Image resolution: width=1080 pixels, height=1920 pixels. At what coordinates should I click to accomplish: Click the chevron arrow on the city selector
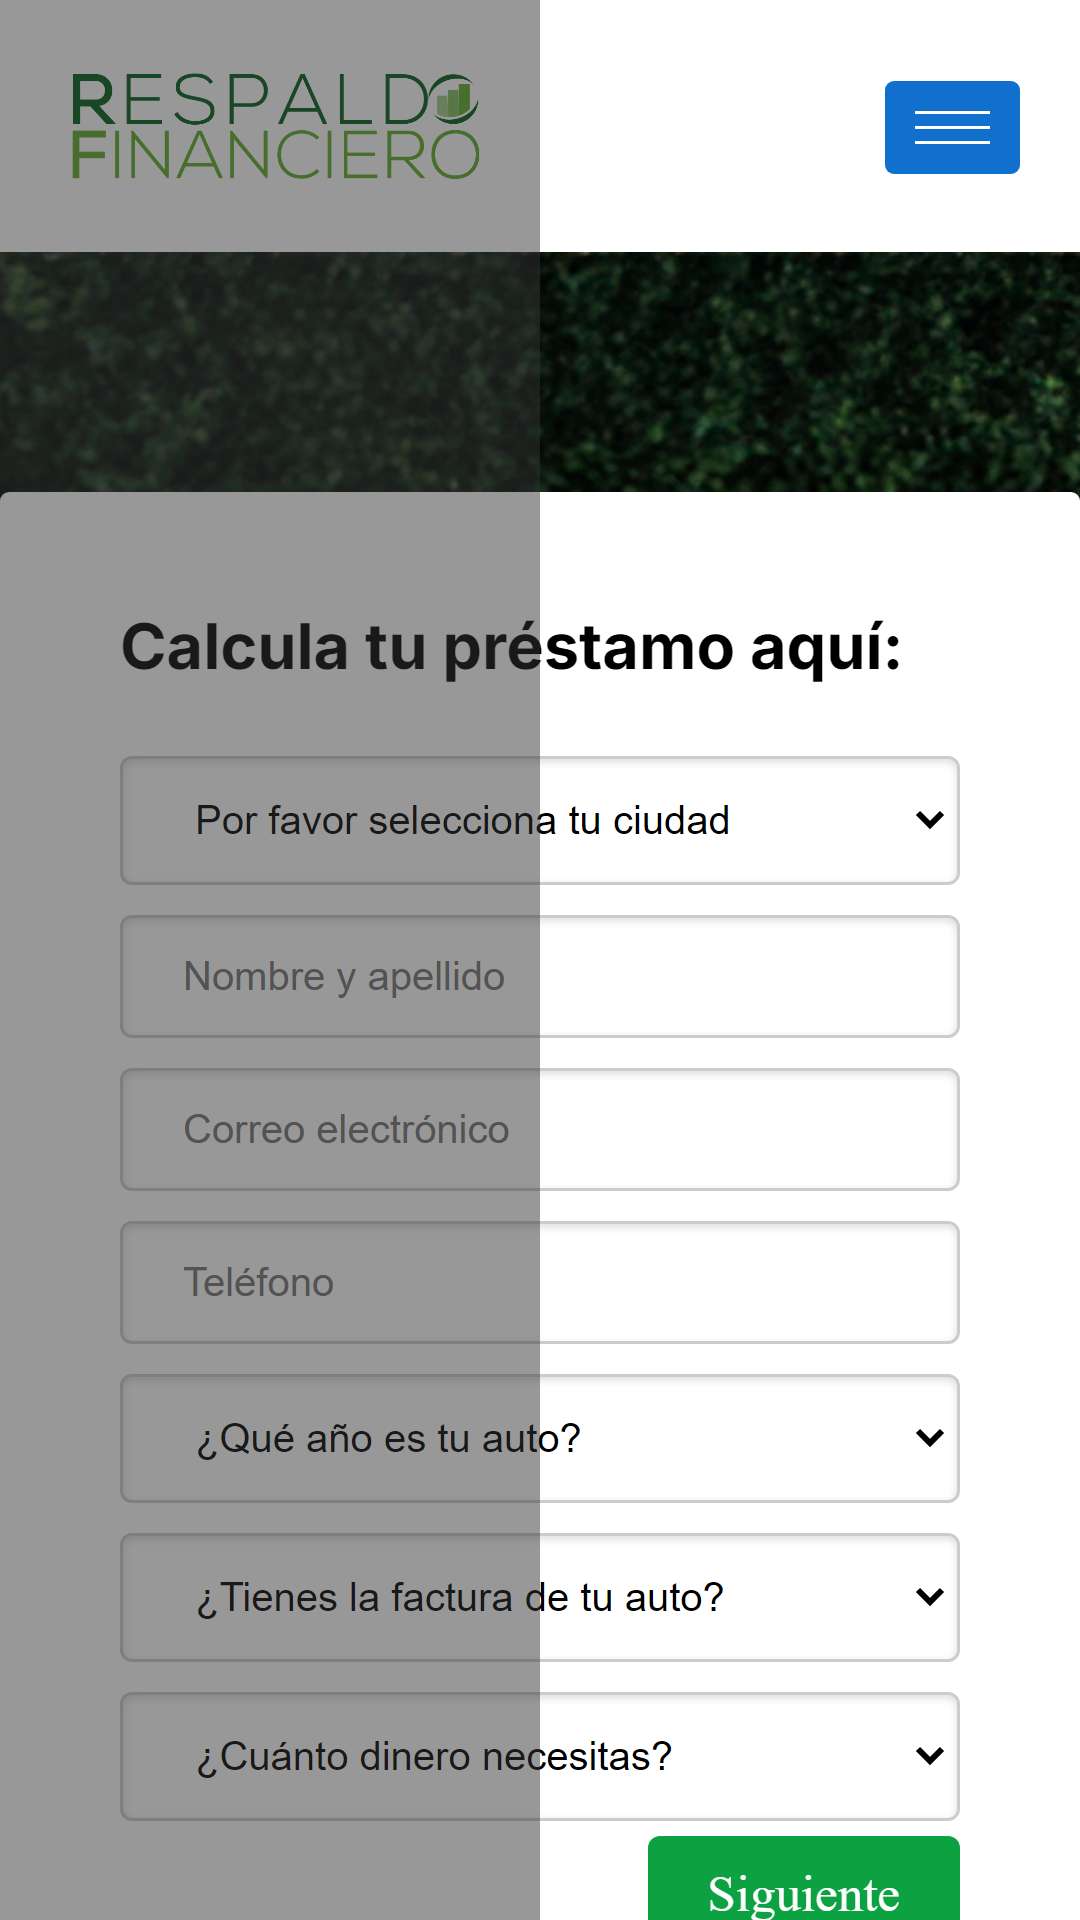pos(930,820)
